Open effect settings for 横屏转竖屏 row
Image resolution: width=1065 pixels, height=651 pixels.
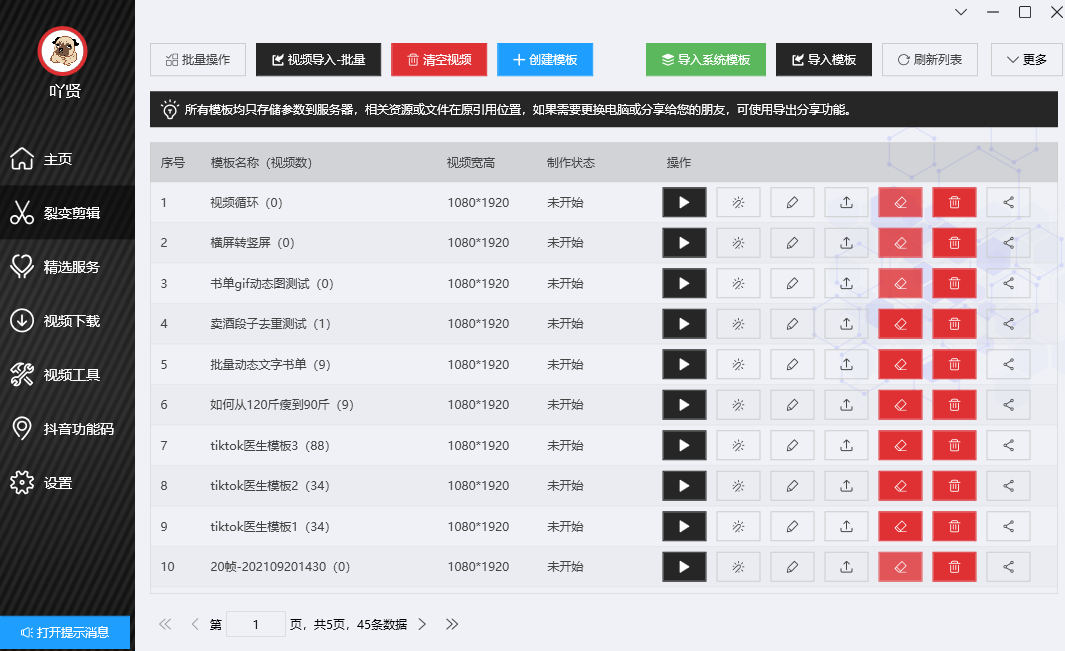(738, 243)
